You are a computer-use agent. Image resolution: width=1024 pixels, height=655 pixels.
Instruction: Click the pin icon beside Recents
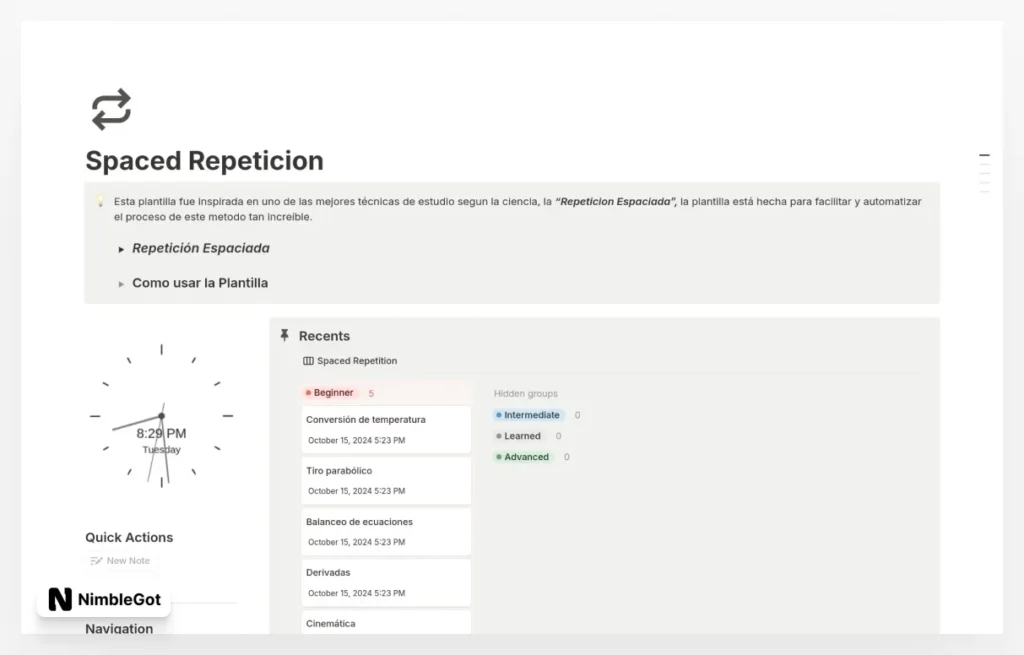pyautogui.click(x=285, y=335)
